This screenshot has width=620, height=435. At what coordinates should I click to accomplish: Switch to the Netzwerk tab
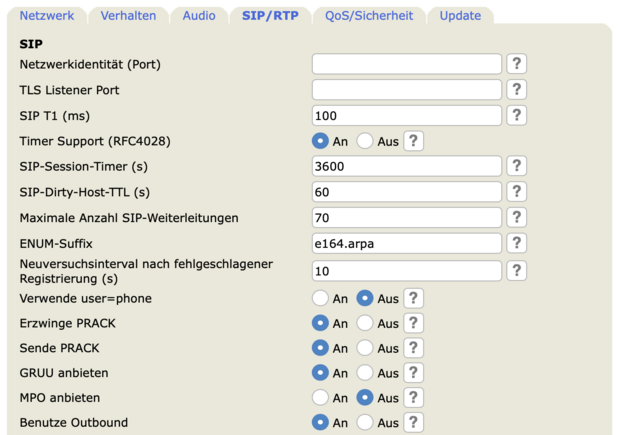(47, 16)
